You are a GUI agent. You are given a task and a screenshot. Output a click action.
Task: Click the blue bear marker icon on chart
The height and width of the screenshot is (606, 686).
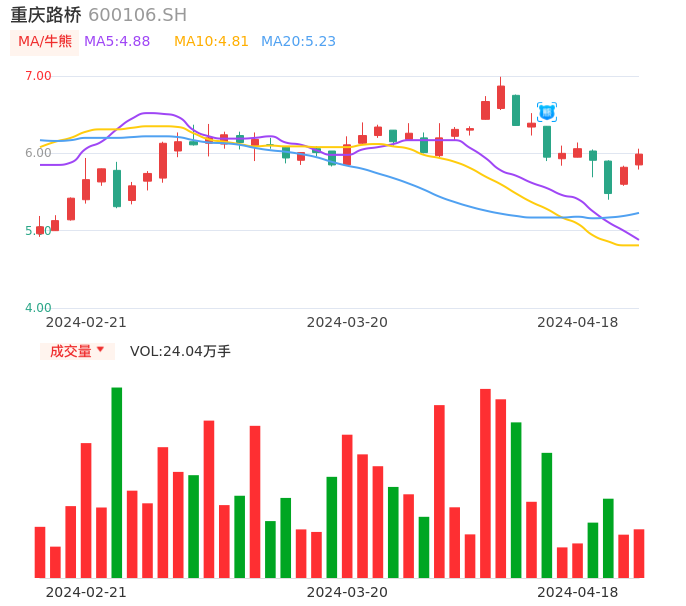pos(546,112)
